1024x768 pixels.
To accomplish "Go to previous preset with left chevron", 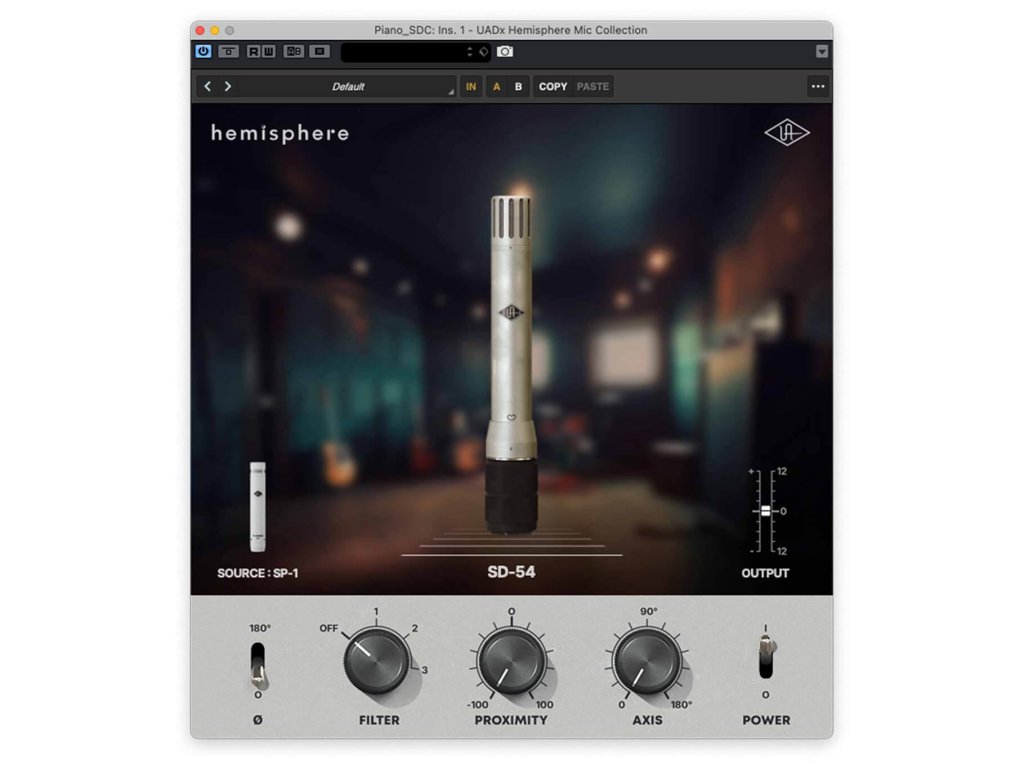I will [x=208, y=86].
